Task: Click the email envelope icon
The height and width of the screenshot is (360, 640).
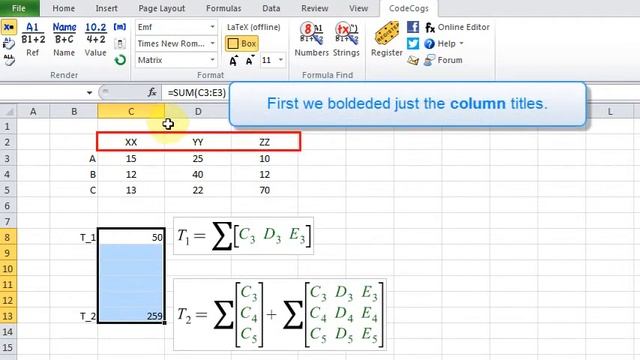Action: click(x=413, y=60)
